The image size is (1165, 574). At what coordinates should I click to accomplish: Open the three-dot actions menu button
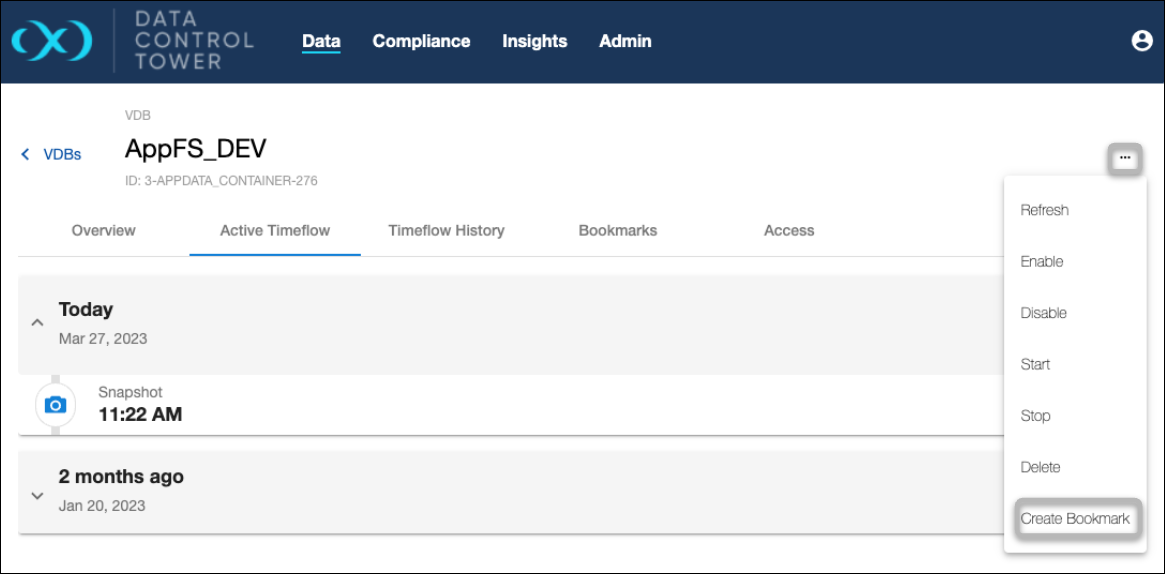1125,157
